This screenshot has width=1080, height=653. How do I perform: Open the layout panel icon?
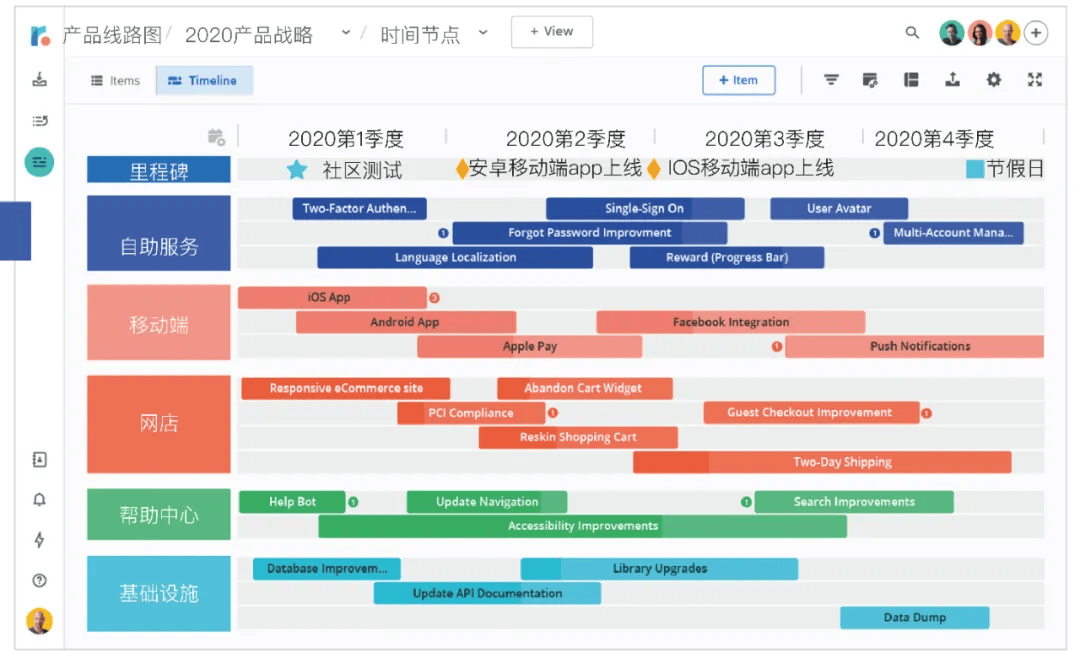click(x=911, y=80)
